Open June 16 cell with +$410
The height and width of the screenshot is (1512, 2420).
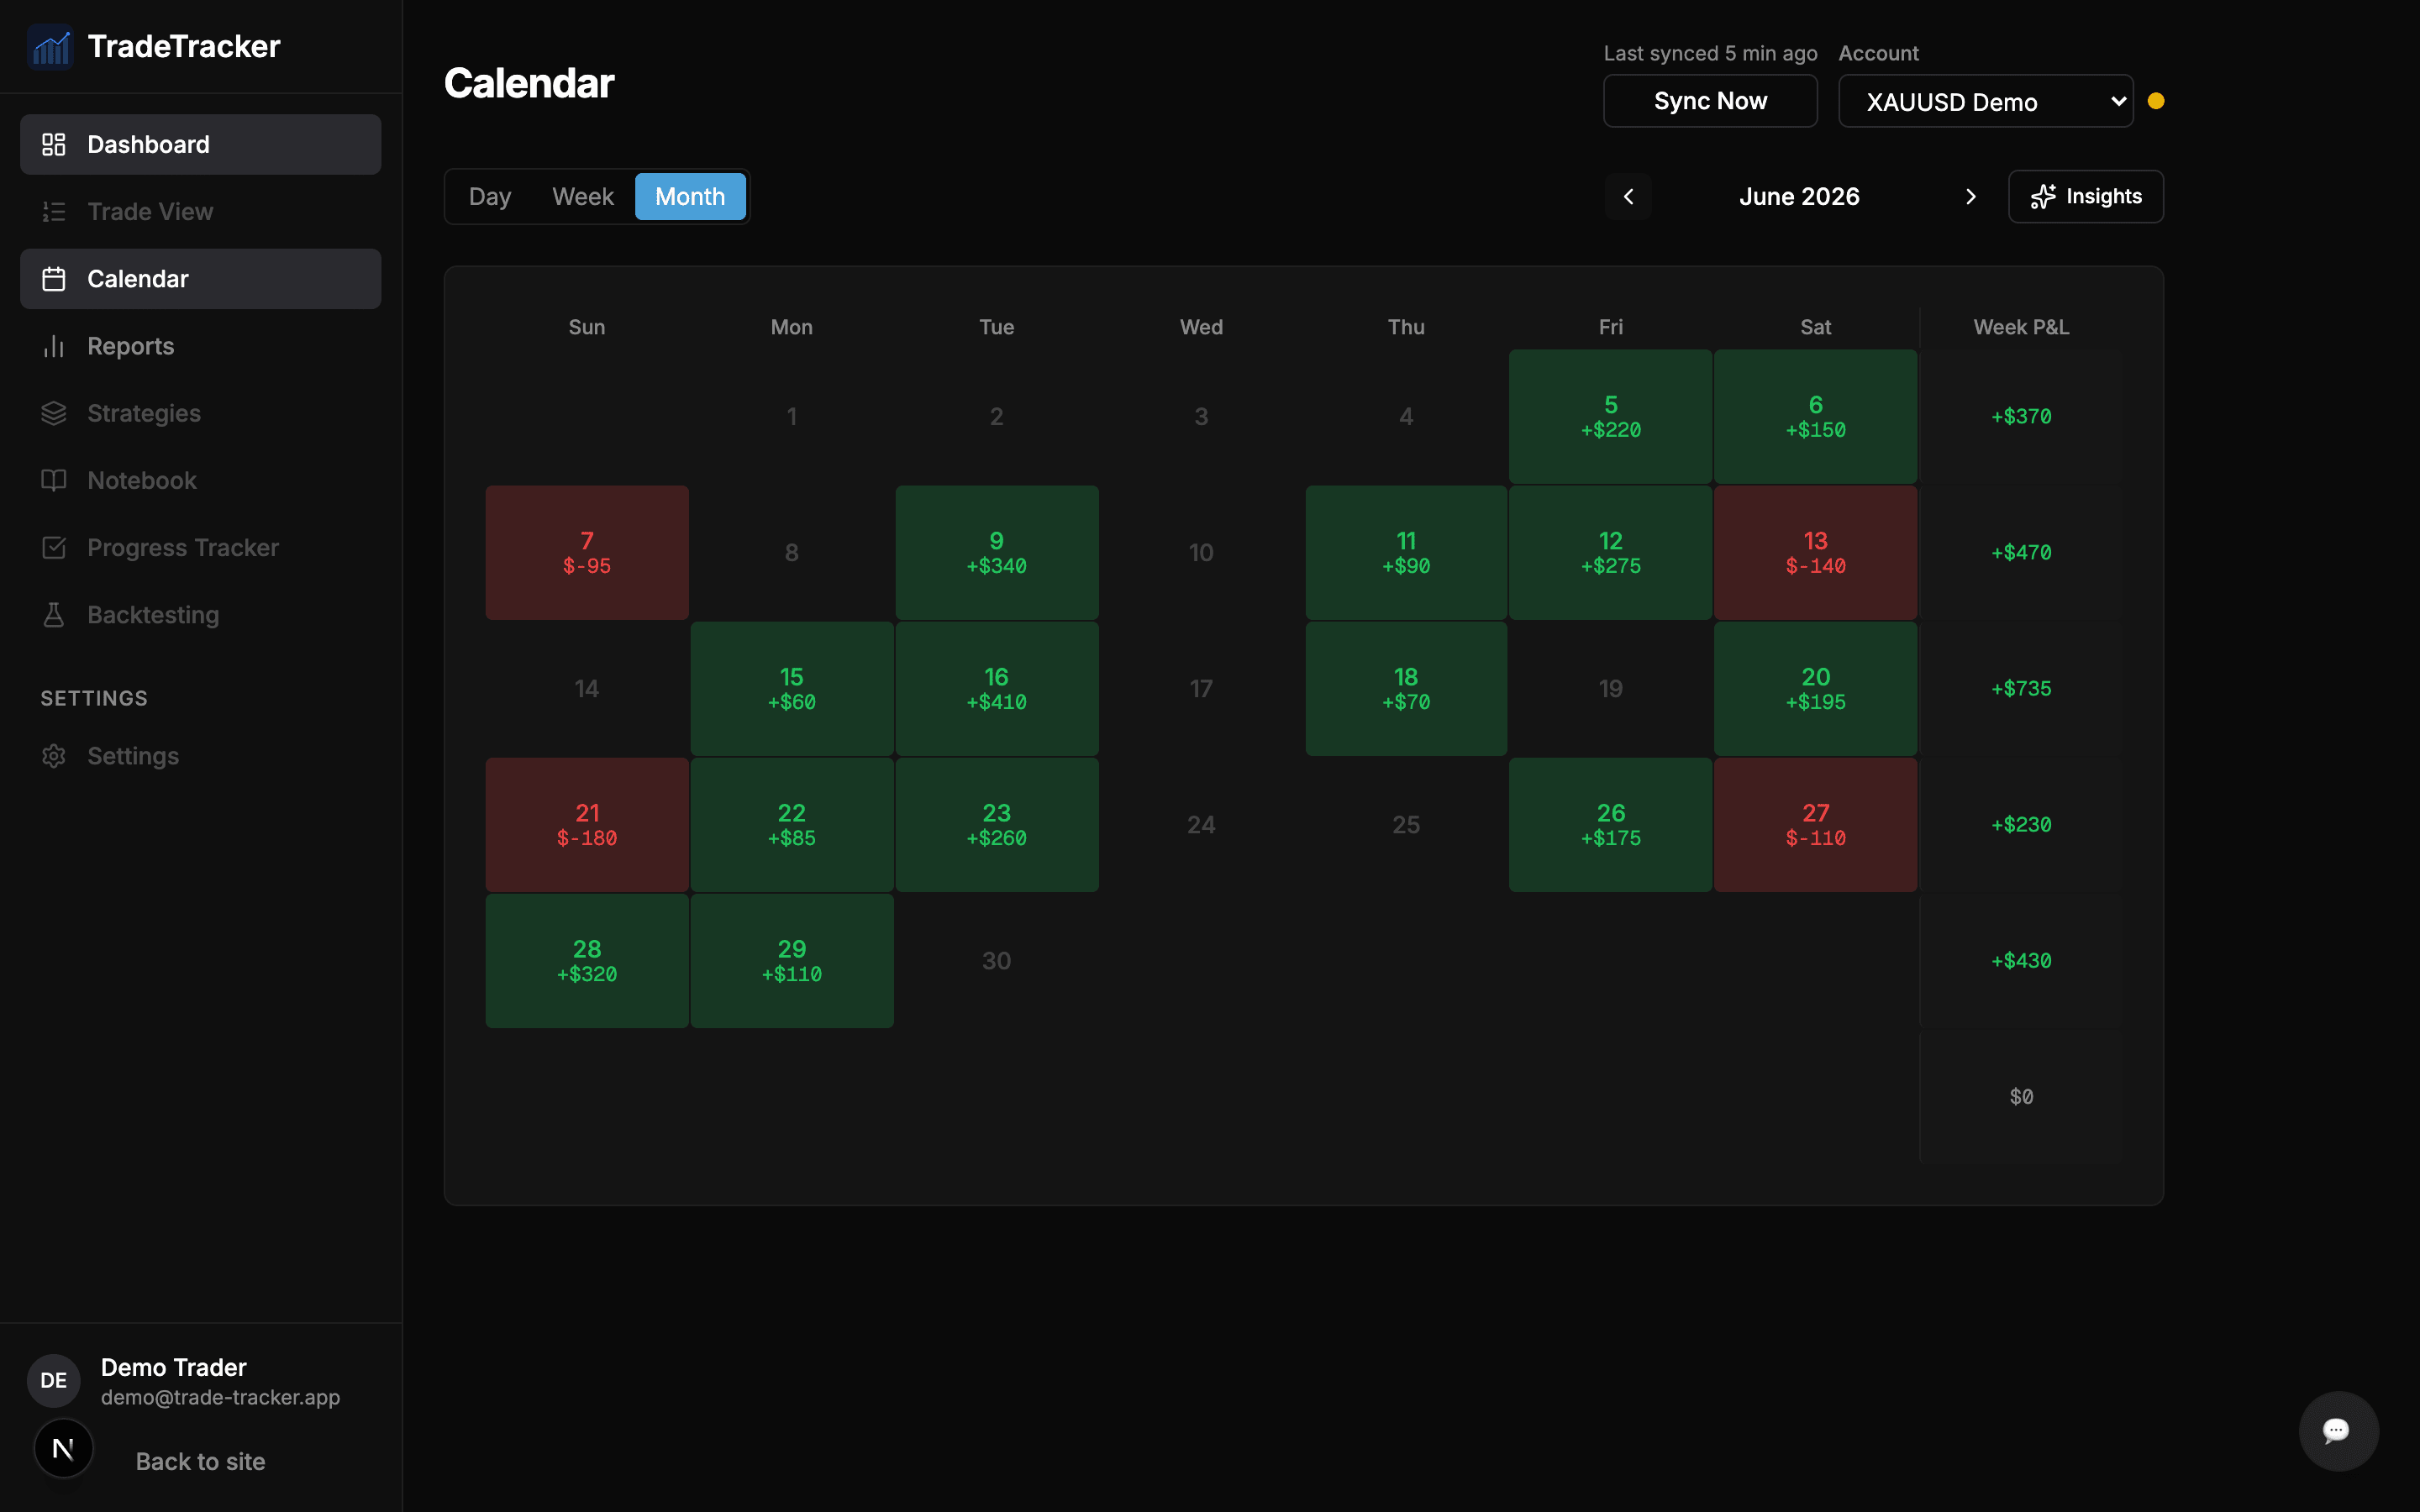[997, 689]
